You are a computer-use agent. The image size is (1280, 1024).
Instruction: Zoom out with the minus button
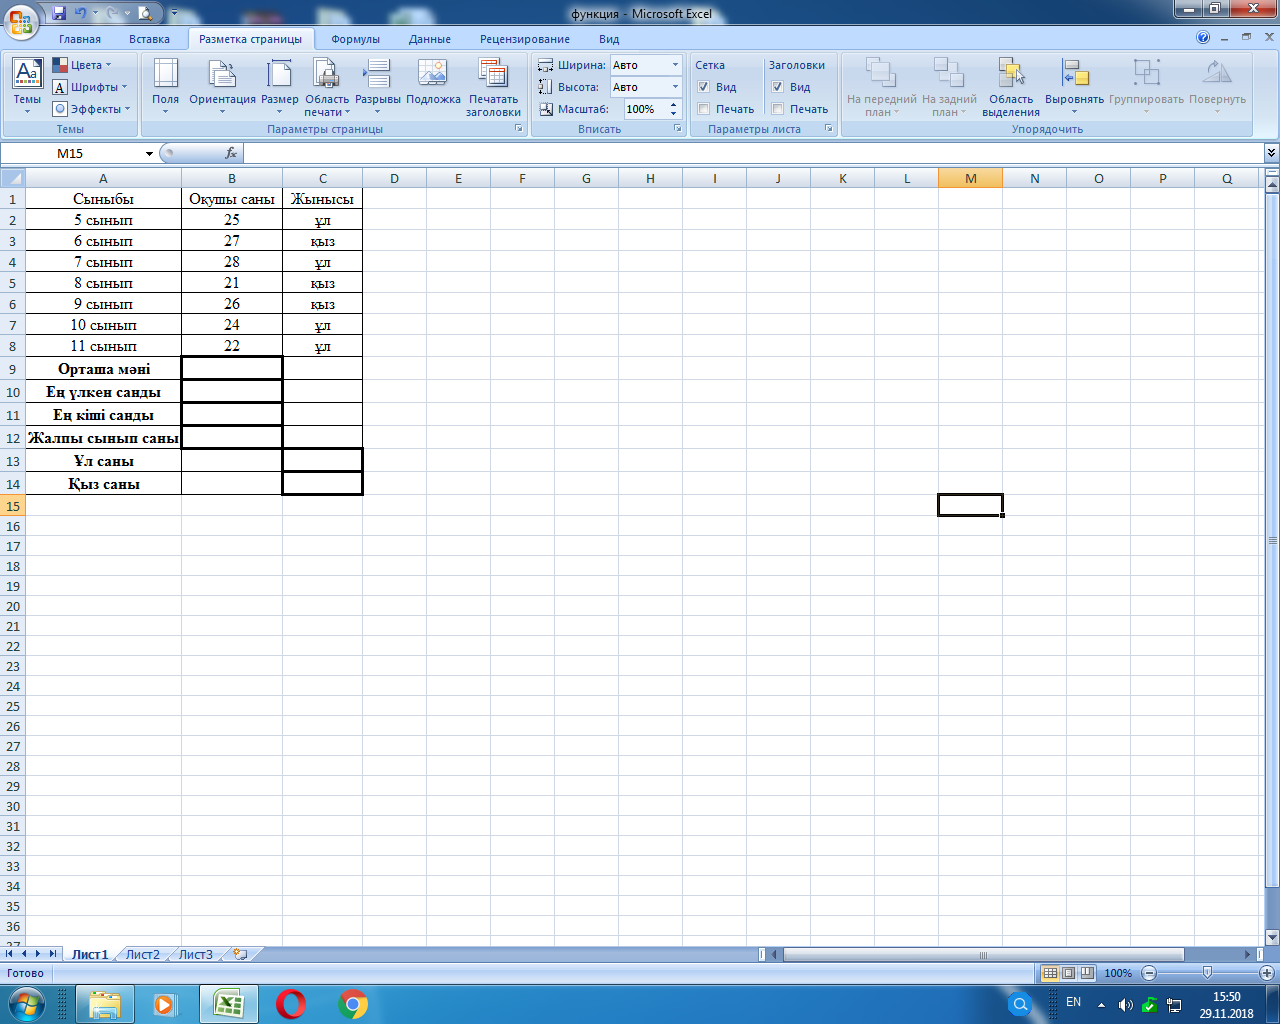[x=1149, y=973]
